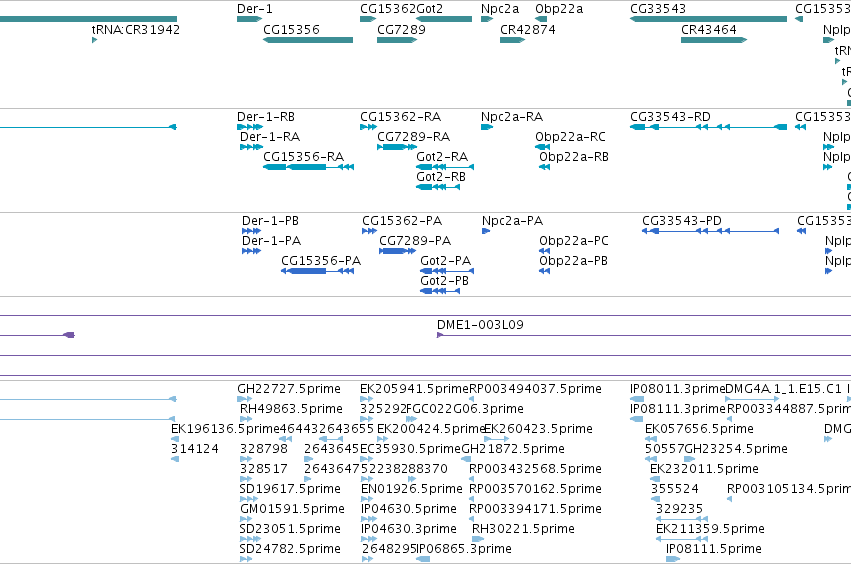The width and height of the screenshot is (851, 564).
Task: Select the 328798 EST label
Action: click(264, 449)
